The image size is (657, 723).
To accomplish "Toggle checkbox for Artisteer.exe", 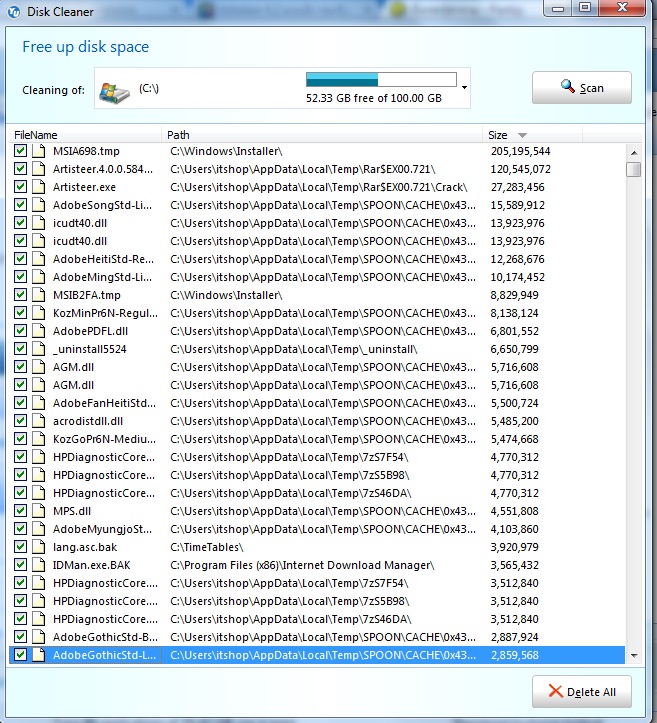I will (x=20, y=187).
